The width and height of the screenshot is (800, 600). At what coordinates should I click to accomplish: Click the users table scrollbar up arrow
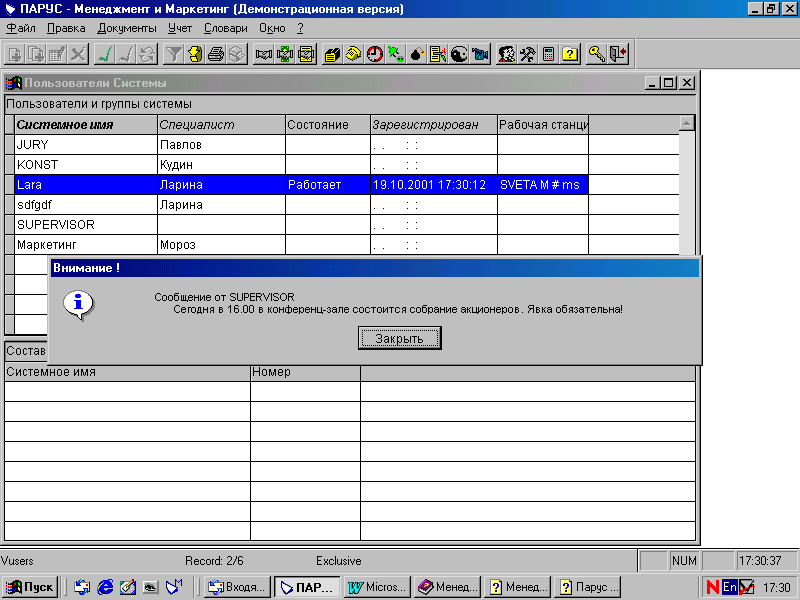[687, 124]
